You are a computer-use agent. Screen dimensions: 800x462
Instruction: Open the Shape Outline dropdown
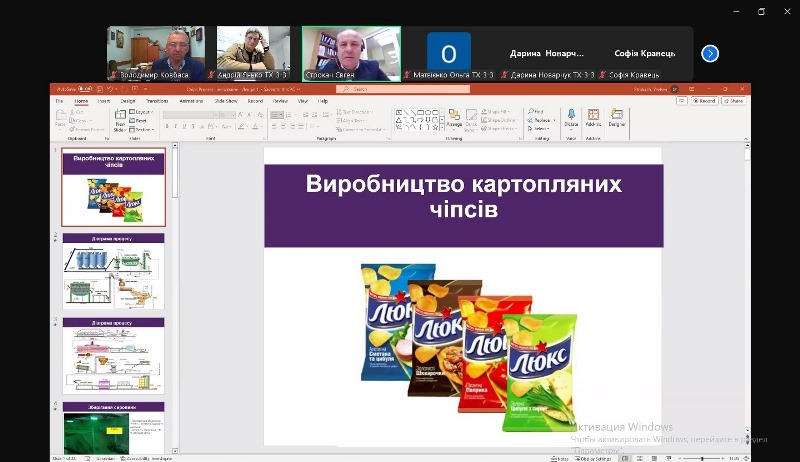pos(500,120)
